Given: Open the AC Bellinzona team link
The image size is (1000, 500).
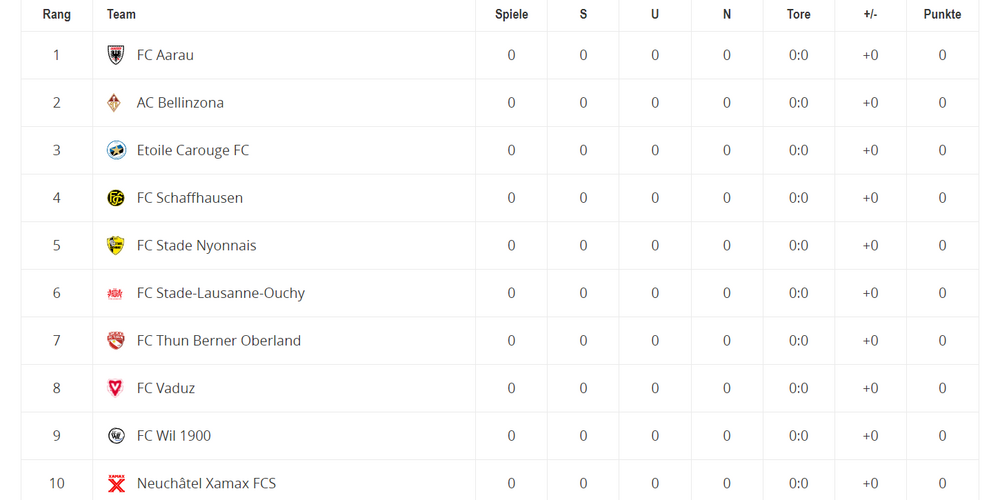Looking at the screenshot, I should 180,103.
